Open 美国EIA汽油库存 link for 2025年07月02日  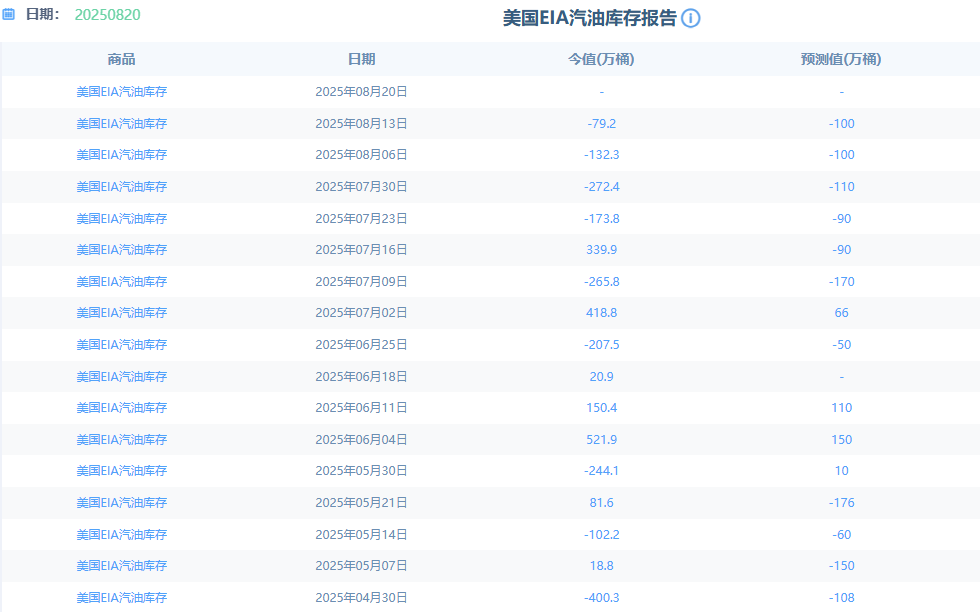click(122, 313)
